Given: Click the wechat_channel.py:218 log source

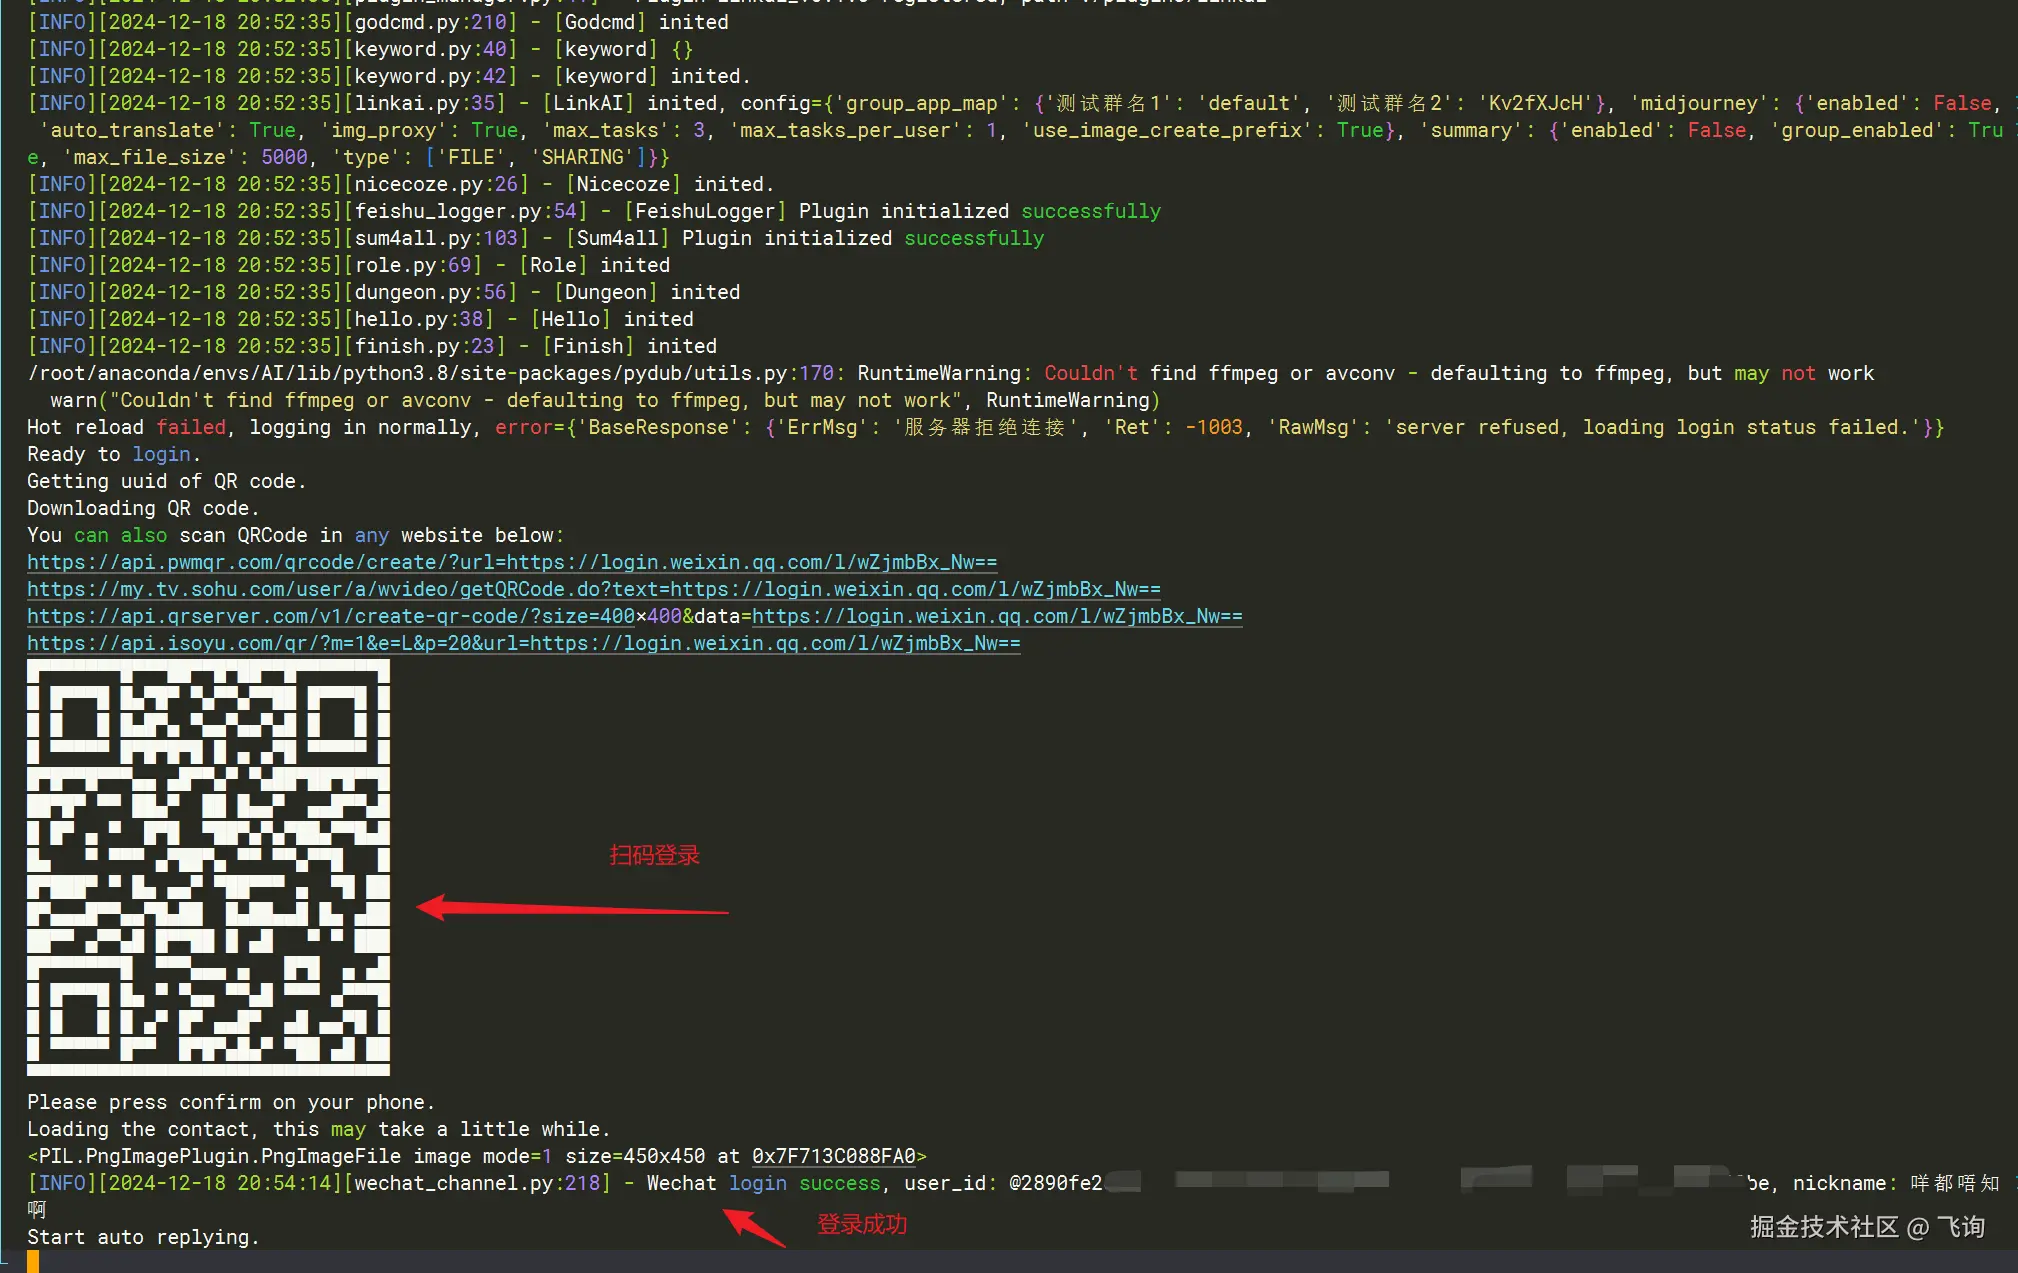Looking at the screenshot, I should pos(478,1183).
